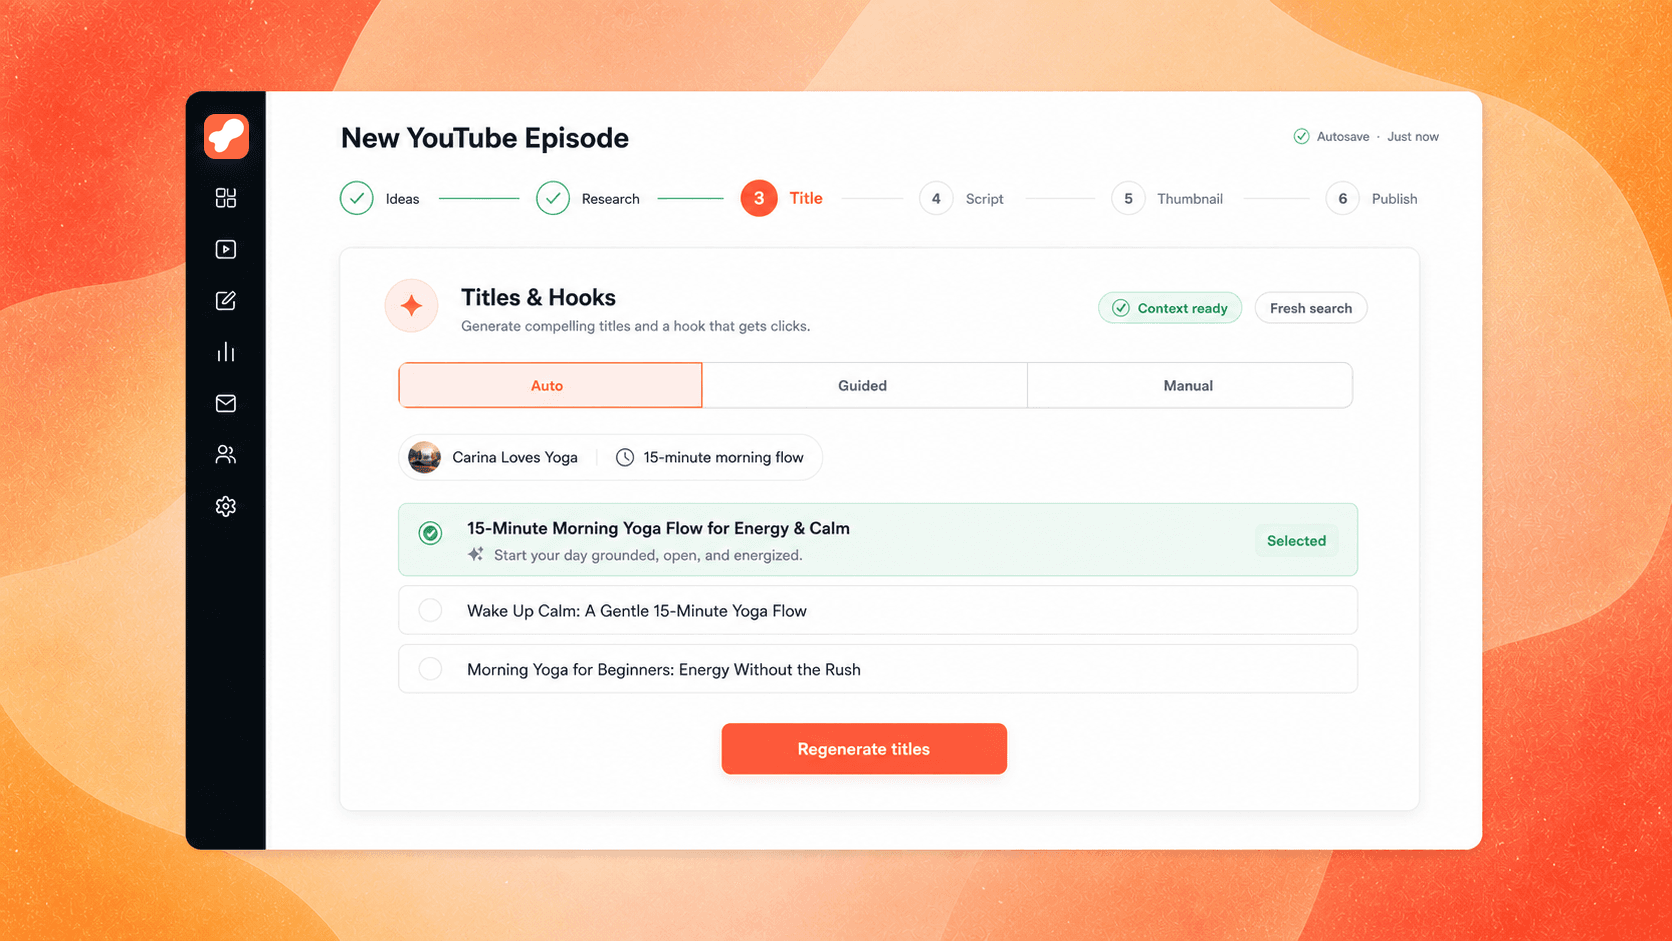Select Wake Up Calm title radio button
The width and height of the screenshot is (1672, 941).
(x=431, y=610)
